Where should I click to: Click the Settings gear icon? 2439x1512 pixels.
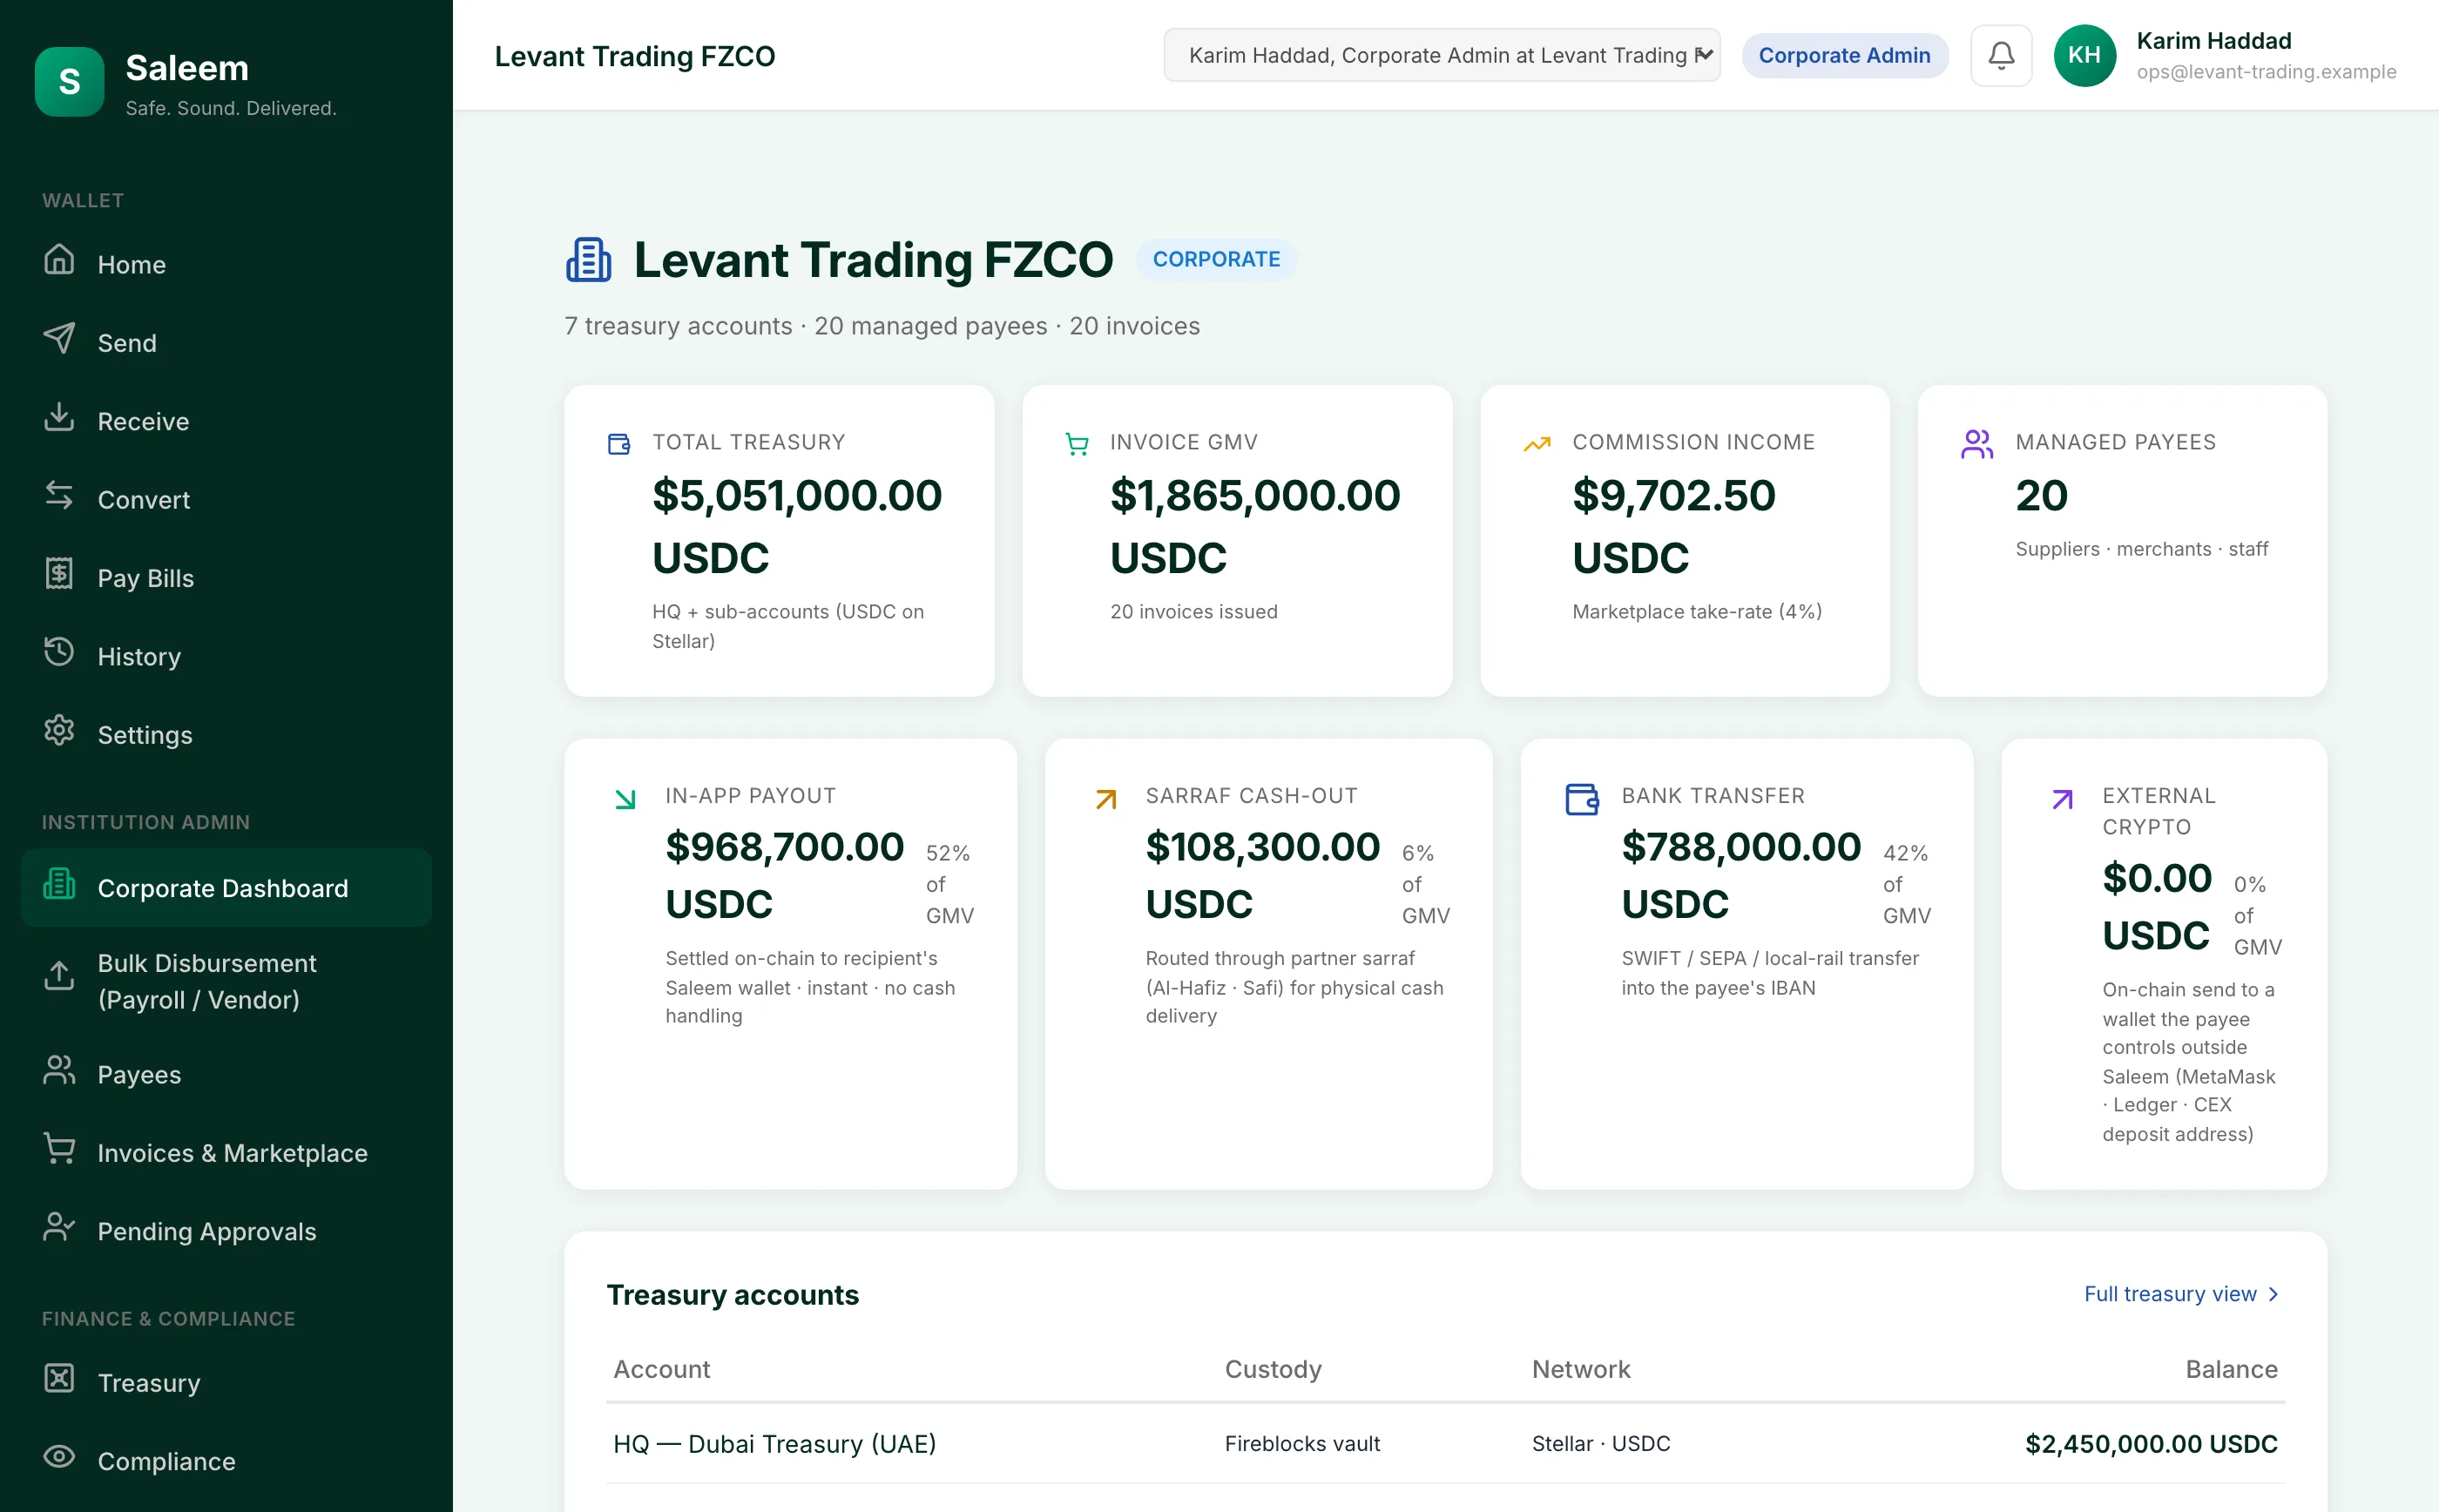pyautogui.click(x=59, y=730)
